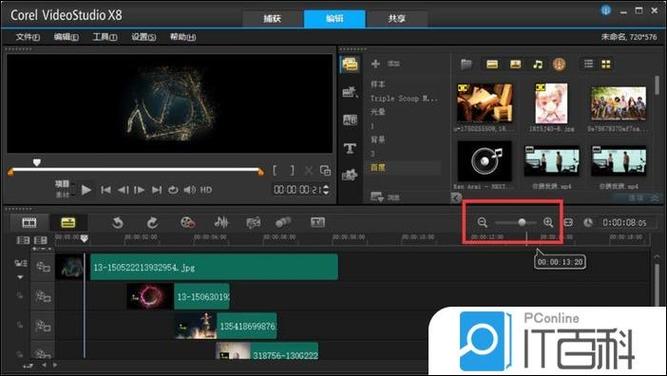Open the 设置 menu
This screenshot has width=667, height=376.
[143, 37]
